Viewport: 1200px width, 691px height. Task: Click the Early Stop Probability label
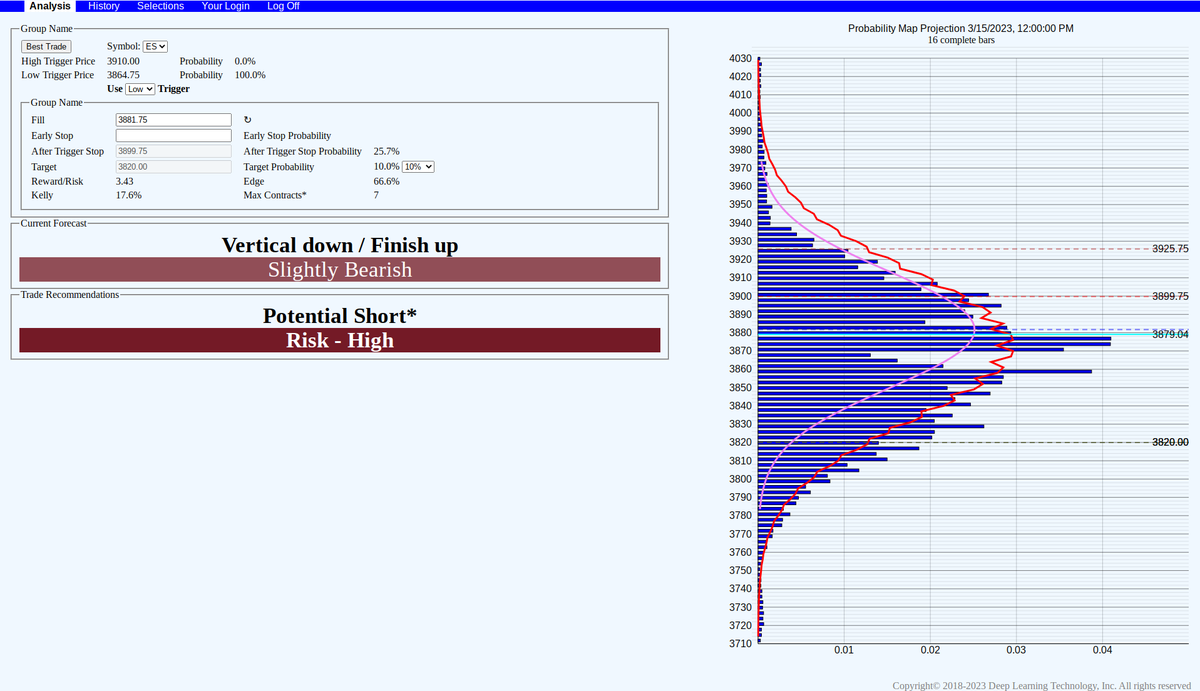pos(287,136)
